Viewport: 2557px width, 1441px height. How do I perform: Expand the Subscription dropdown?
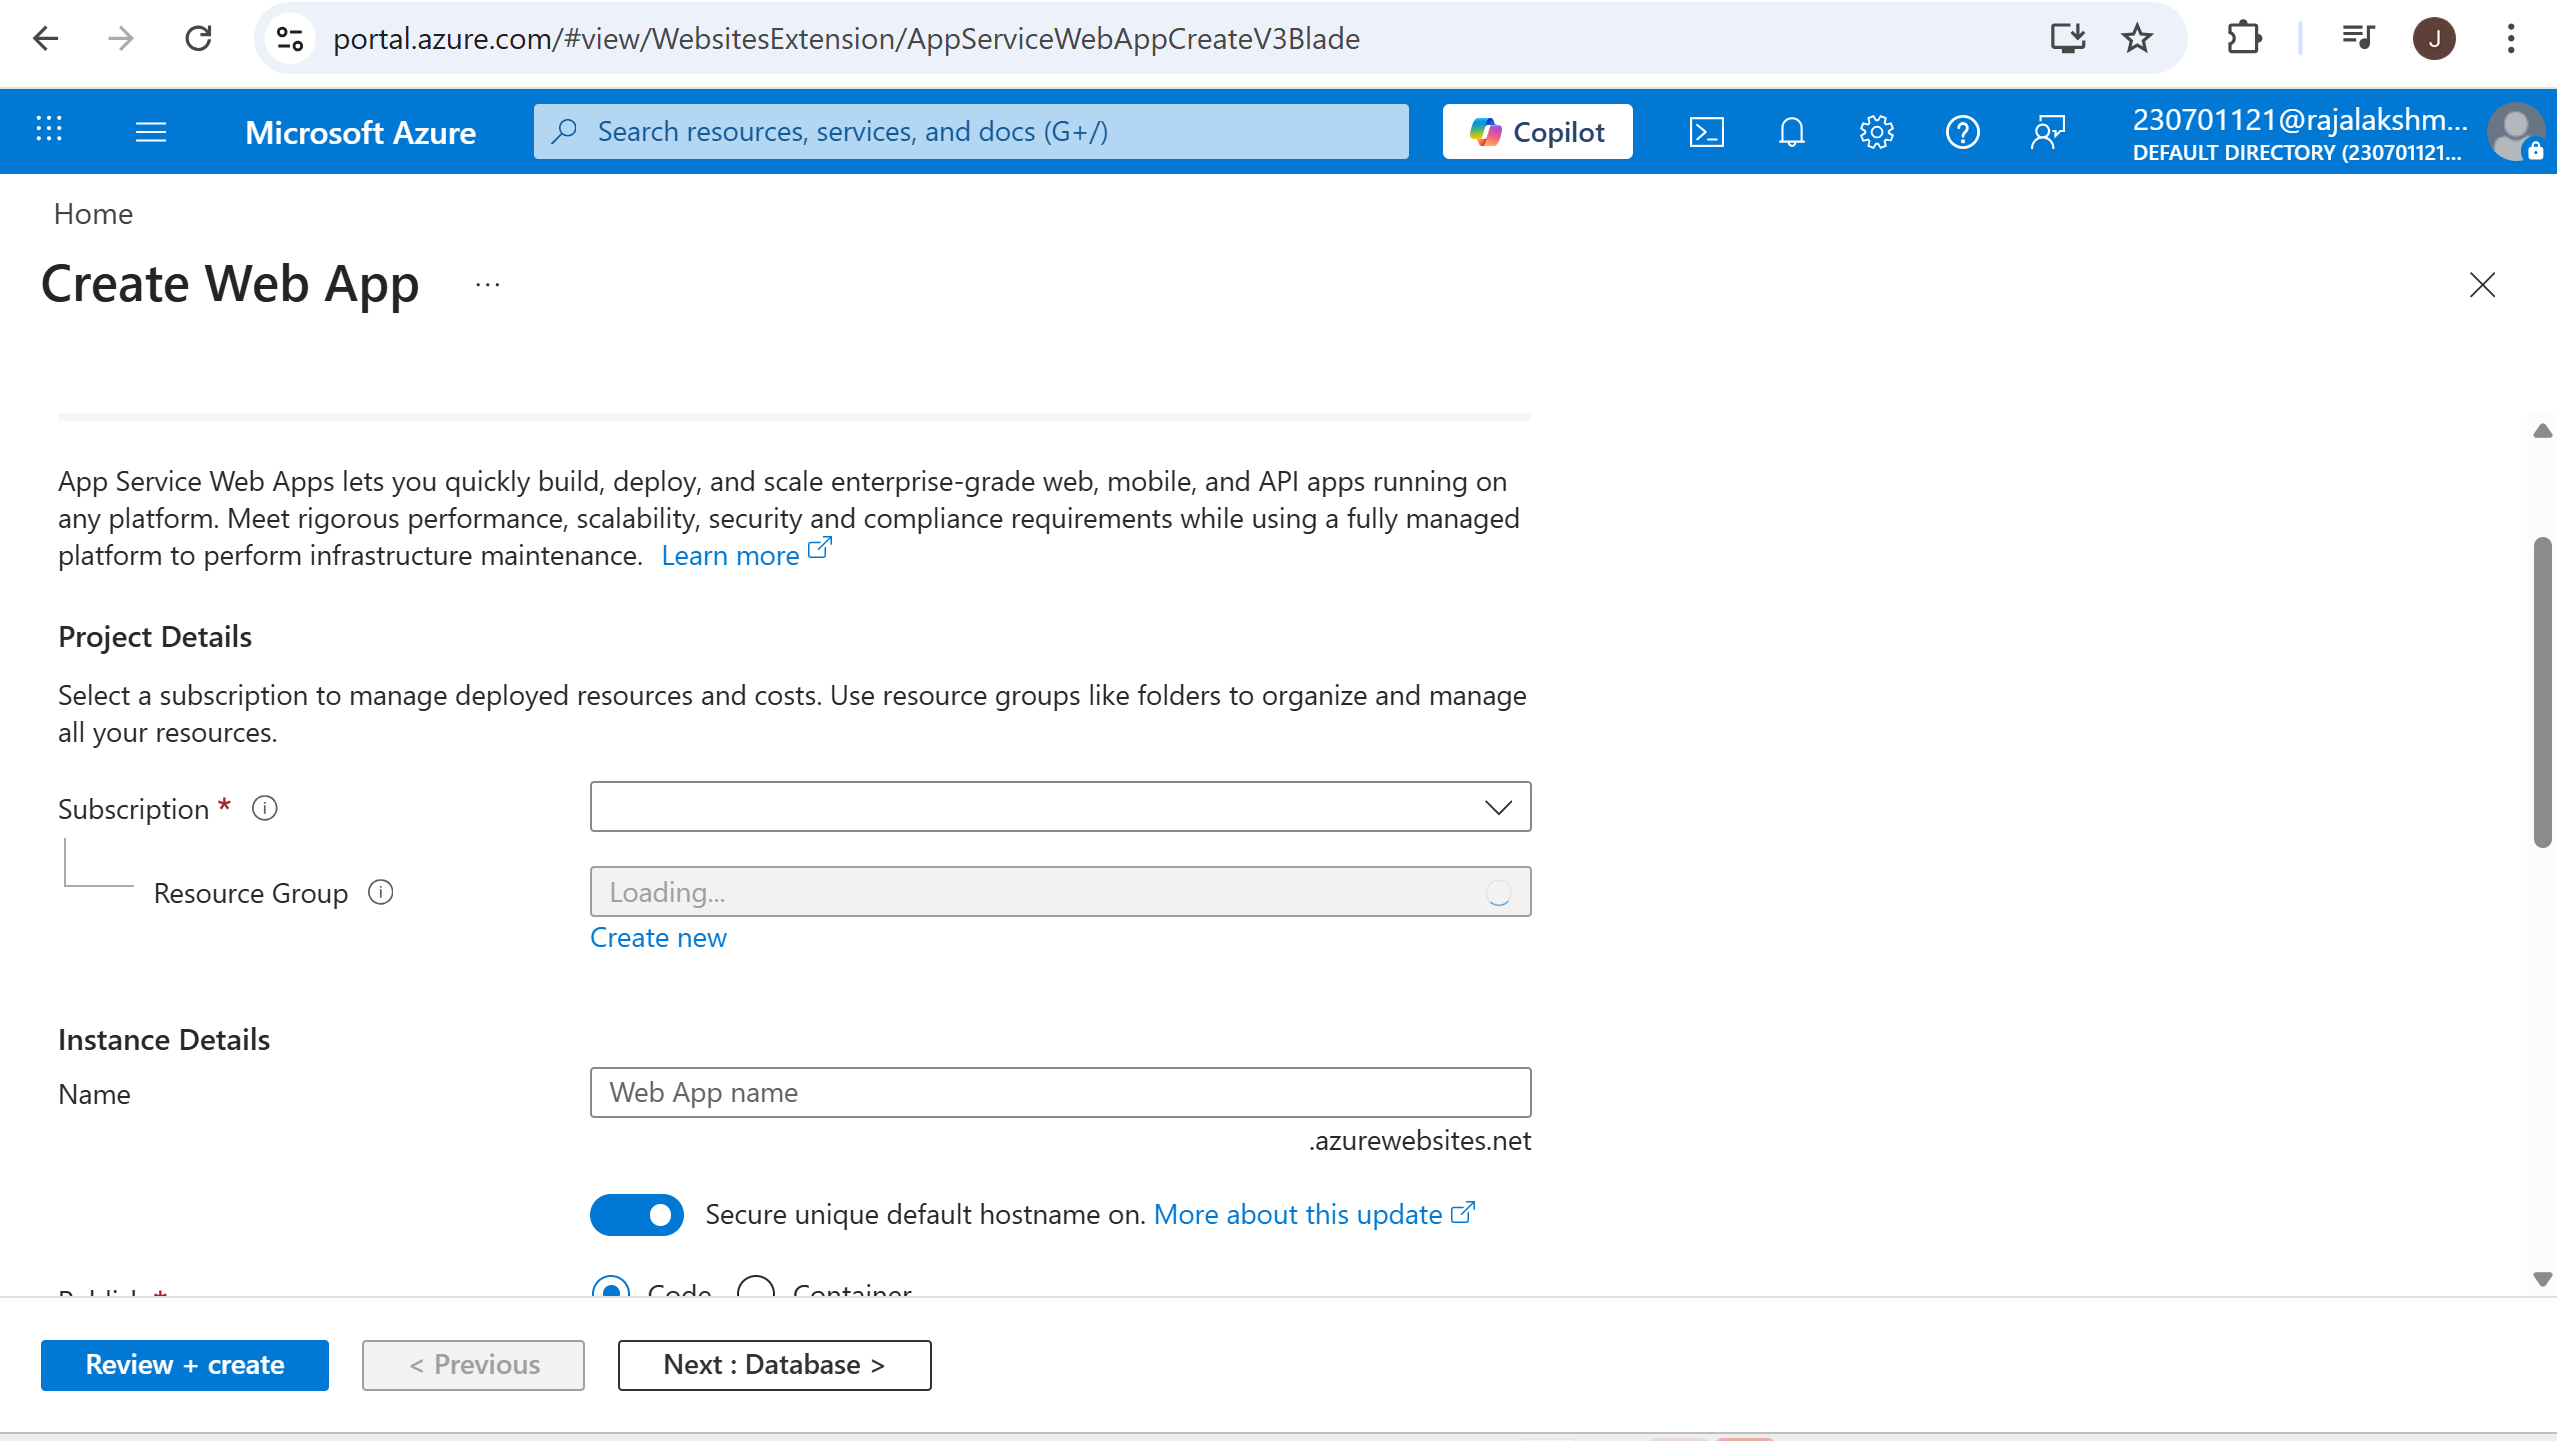1060,807
